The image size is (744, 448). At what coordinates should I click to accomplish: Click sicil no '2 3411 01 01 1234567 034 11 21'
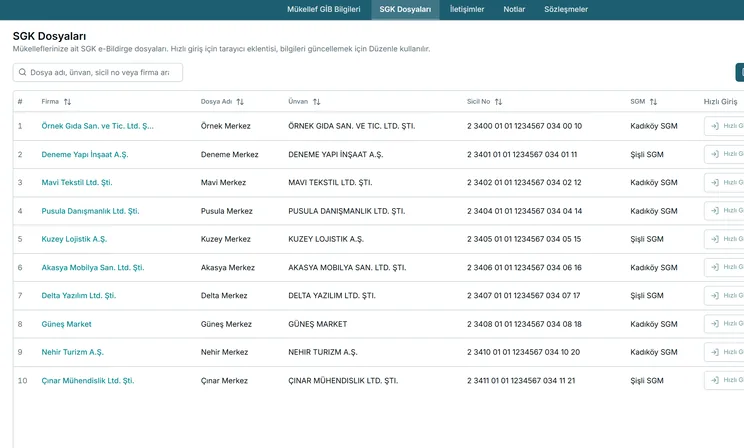(521, 380)
